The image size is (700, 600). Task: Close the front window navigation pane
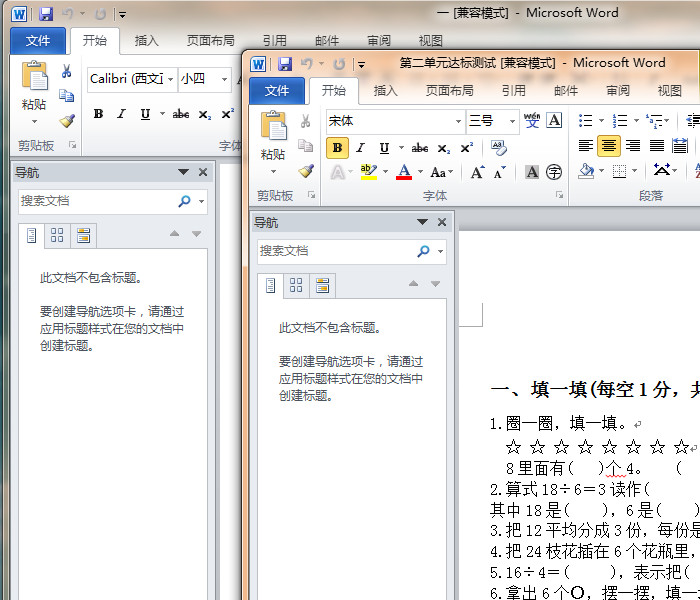pos(442,222)
